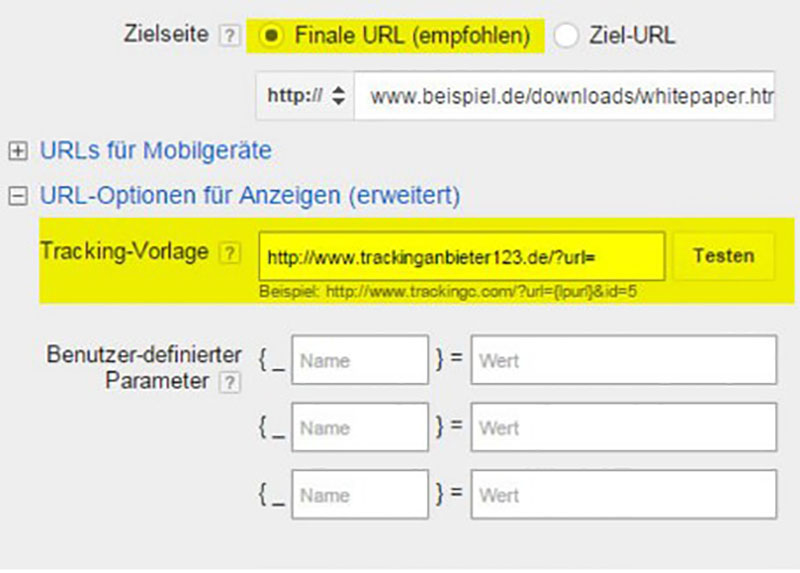This screenshot has height=573, width=800.
Task: Select the Ziel-URL radio button
Action: [x=567, y=36]
